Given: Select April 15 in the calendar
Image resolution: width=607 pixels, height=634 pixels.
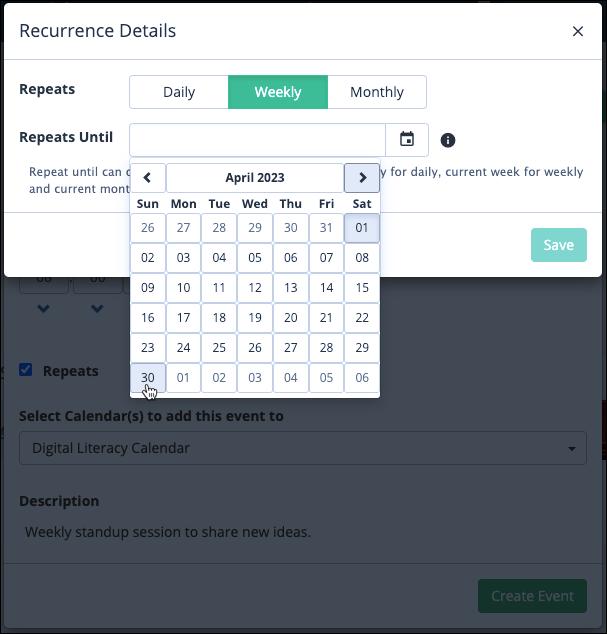Looking at the screenshot, I should pos(362,287).
